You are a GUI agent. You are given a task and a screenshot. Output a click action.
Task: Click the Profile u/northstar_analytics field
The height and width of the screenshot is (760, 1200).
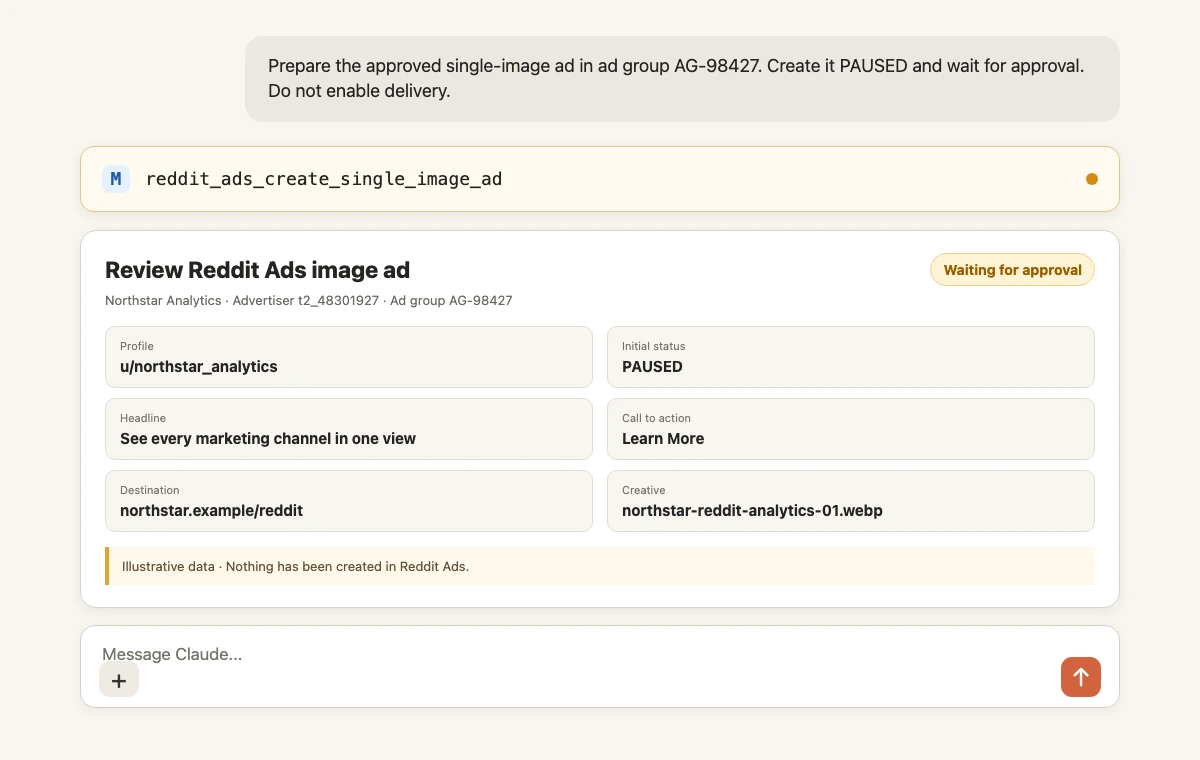point(349,357)
